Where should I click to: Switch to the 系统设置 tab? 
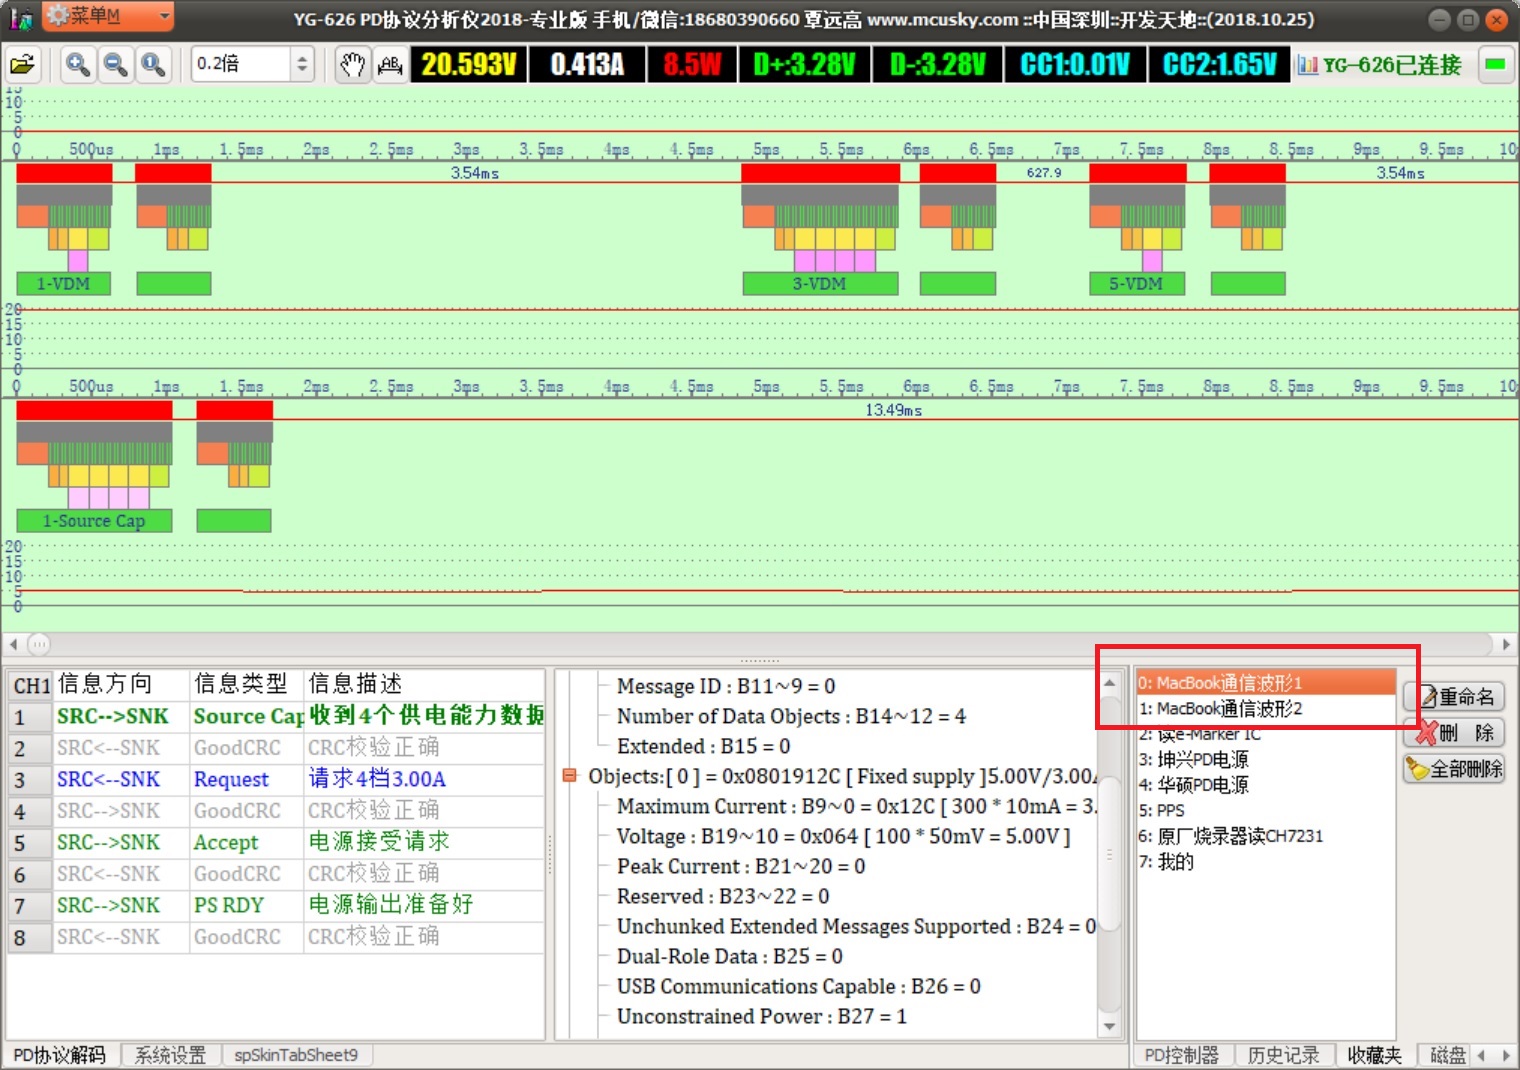pyautogui.click(x=170, y=1055)
